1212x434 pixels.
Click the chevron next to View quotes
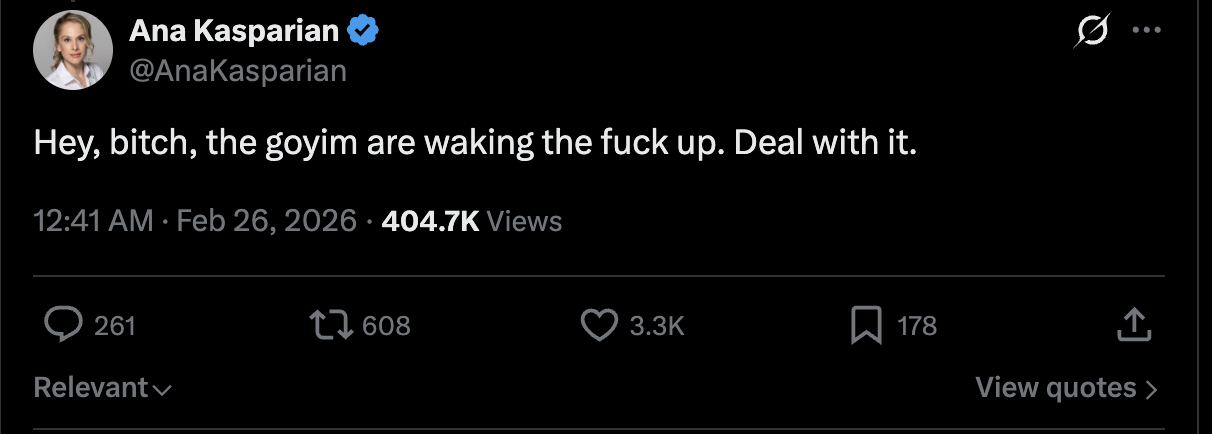(x=1151, y=389)
